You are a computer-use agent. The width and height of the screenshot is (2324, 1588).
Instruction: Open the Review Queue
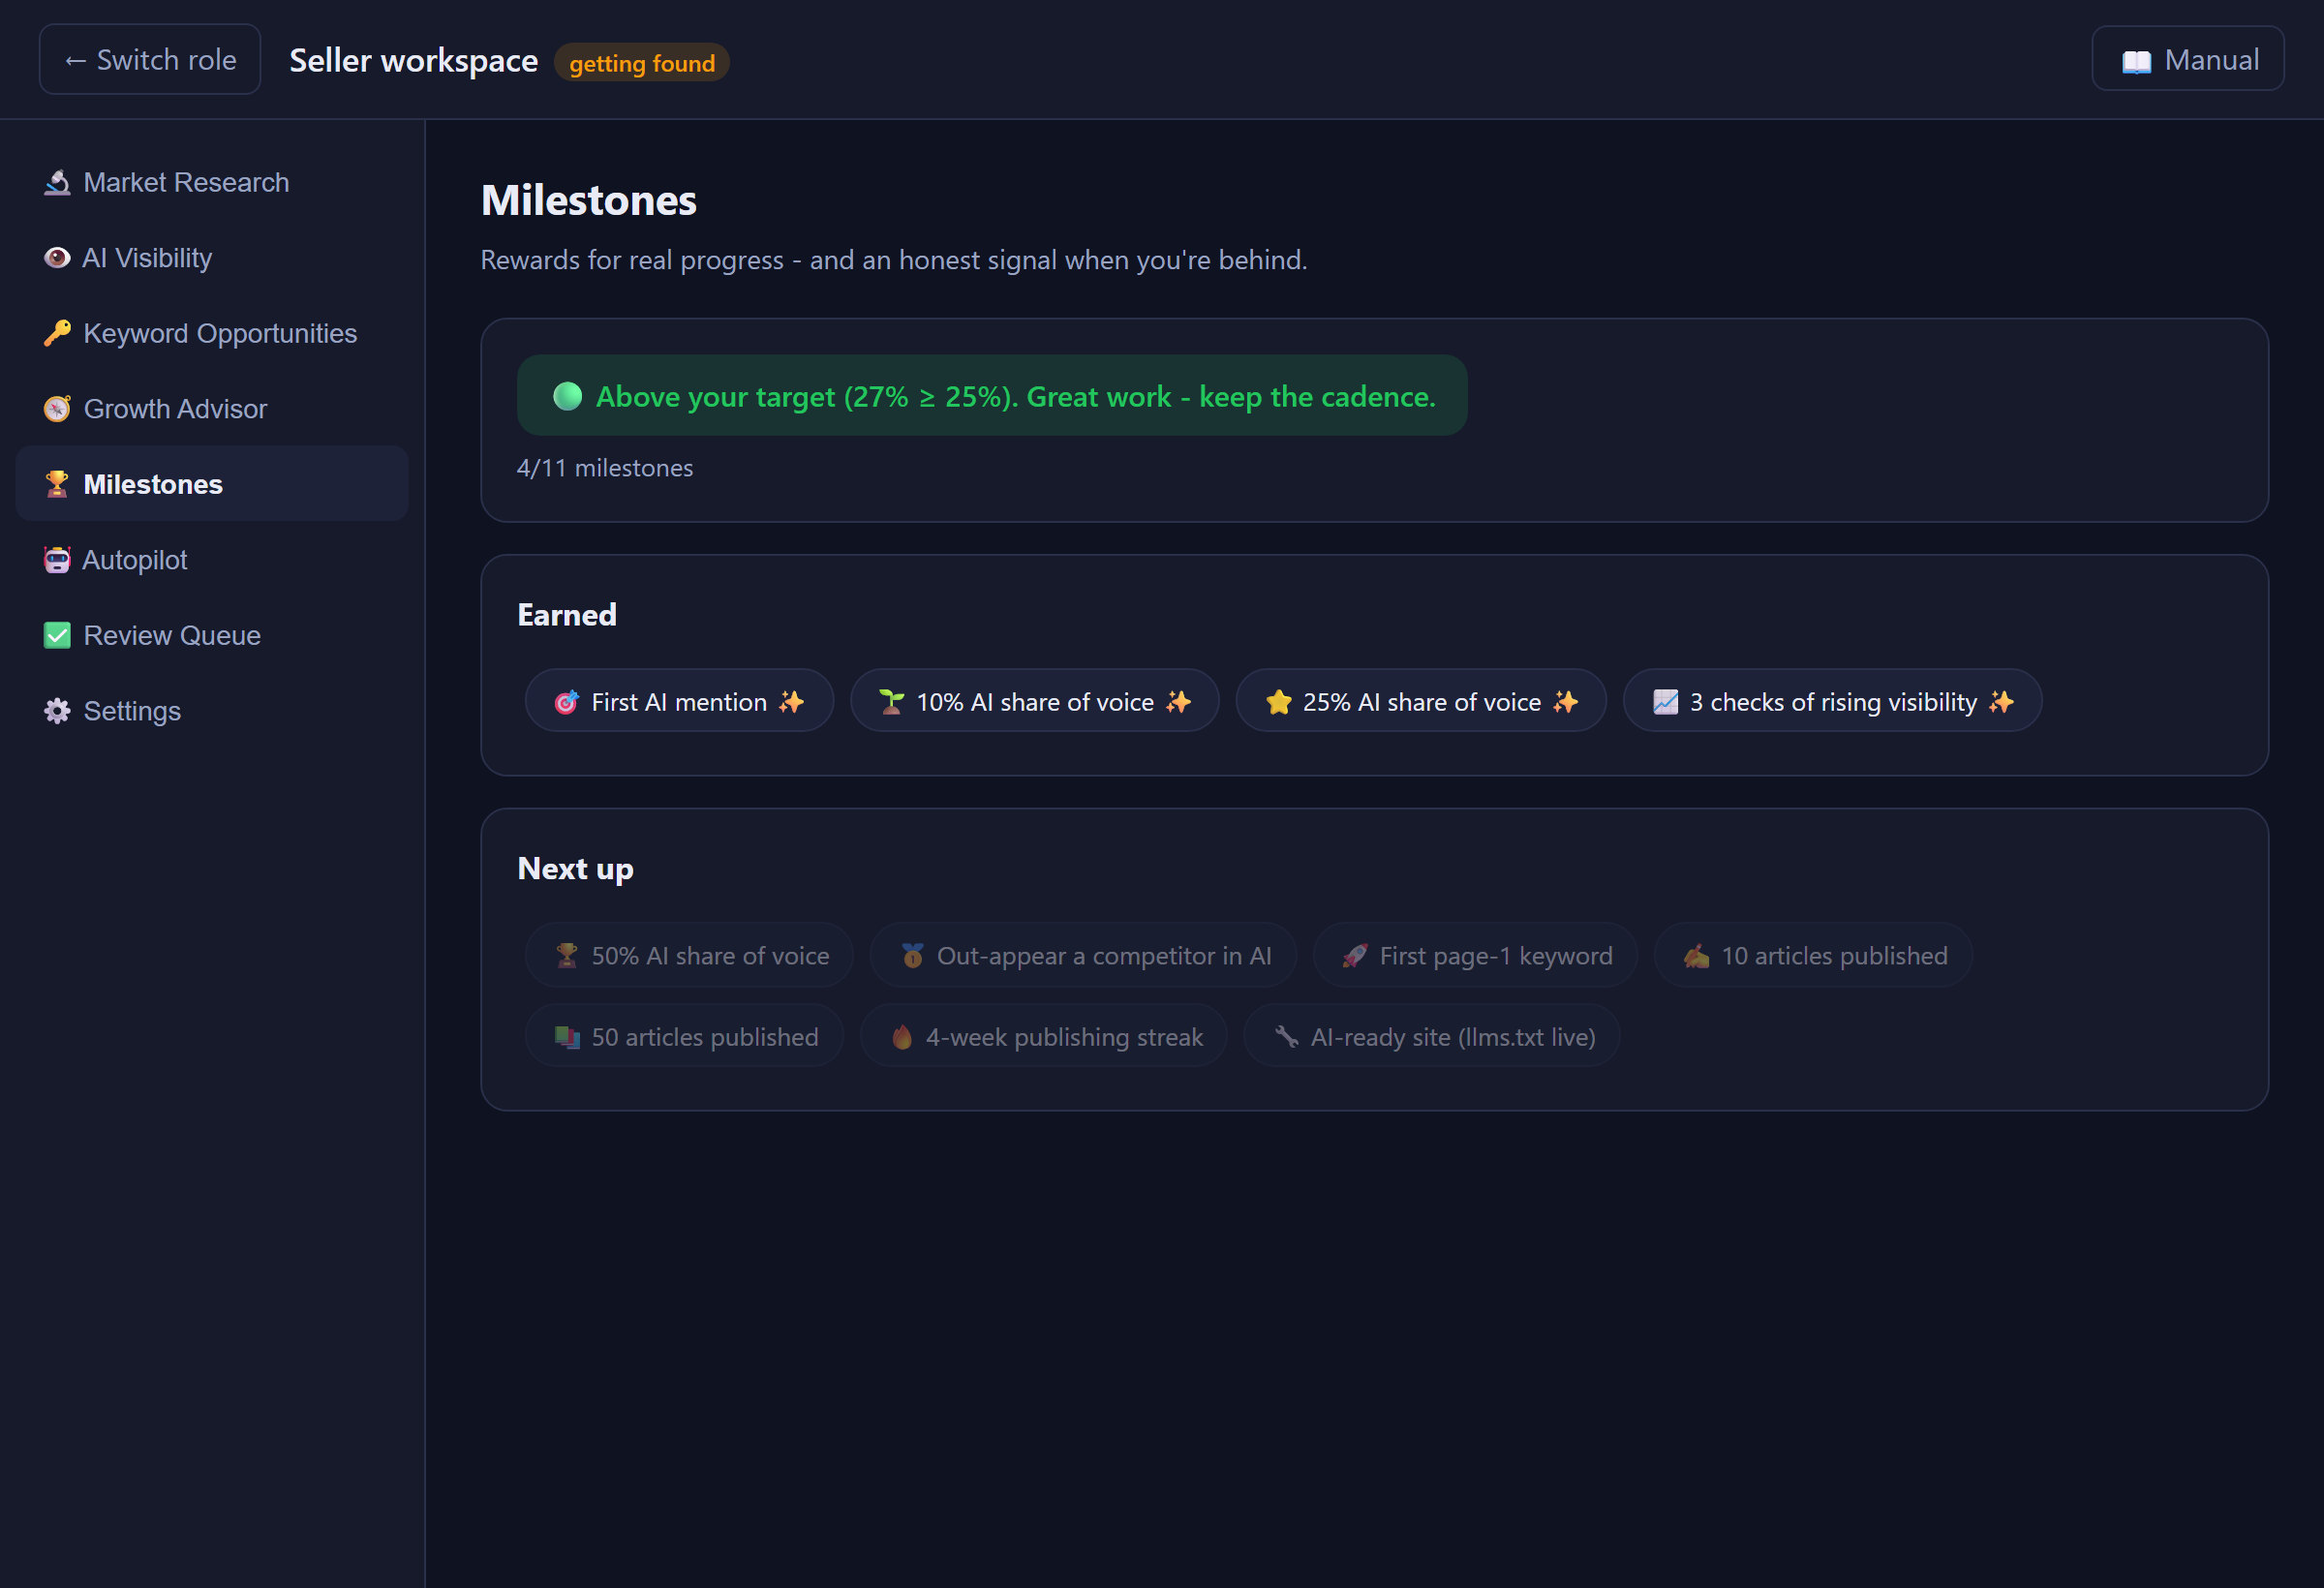[x=212, y=635]
